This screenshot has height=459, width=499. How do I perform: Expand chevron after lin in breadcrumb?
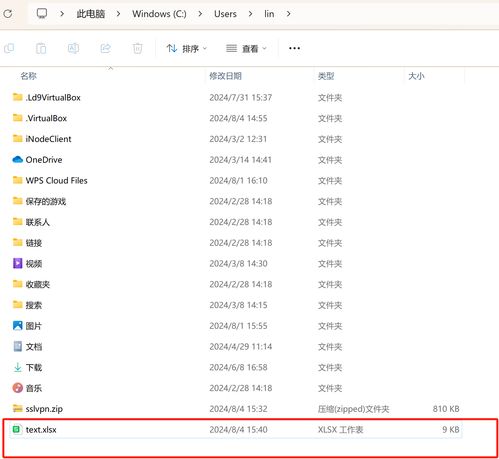click(x=288, y=14)
